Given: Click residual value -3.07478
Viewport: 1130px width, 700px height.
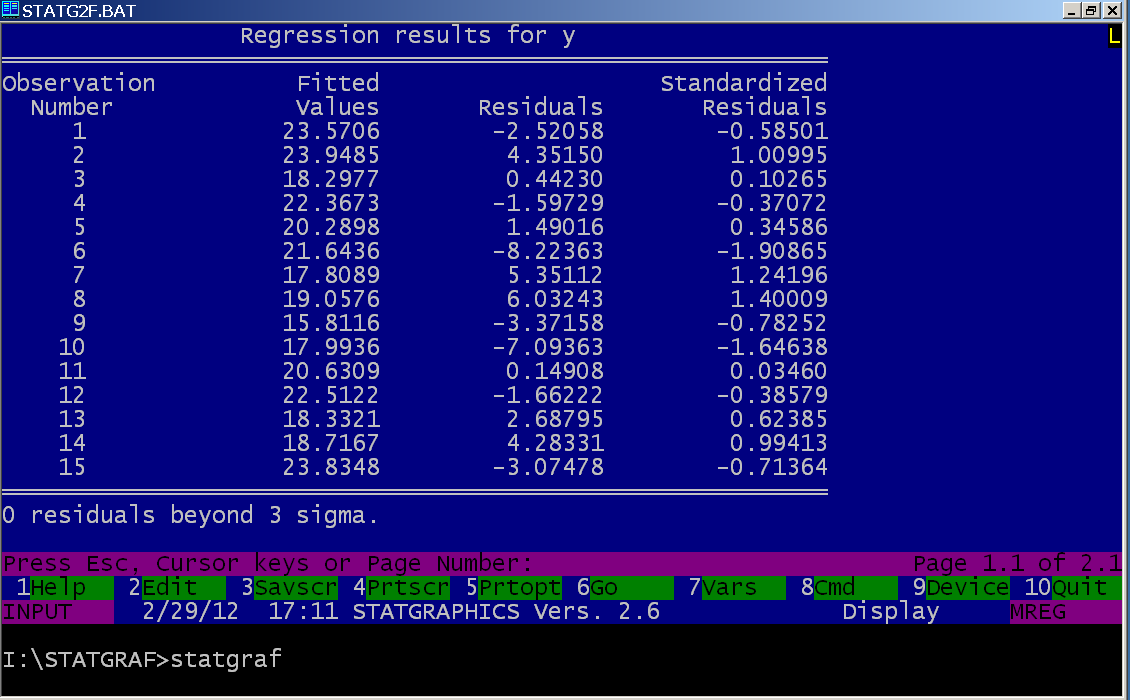Looking at the screenshot, I should click(548, 467).
